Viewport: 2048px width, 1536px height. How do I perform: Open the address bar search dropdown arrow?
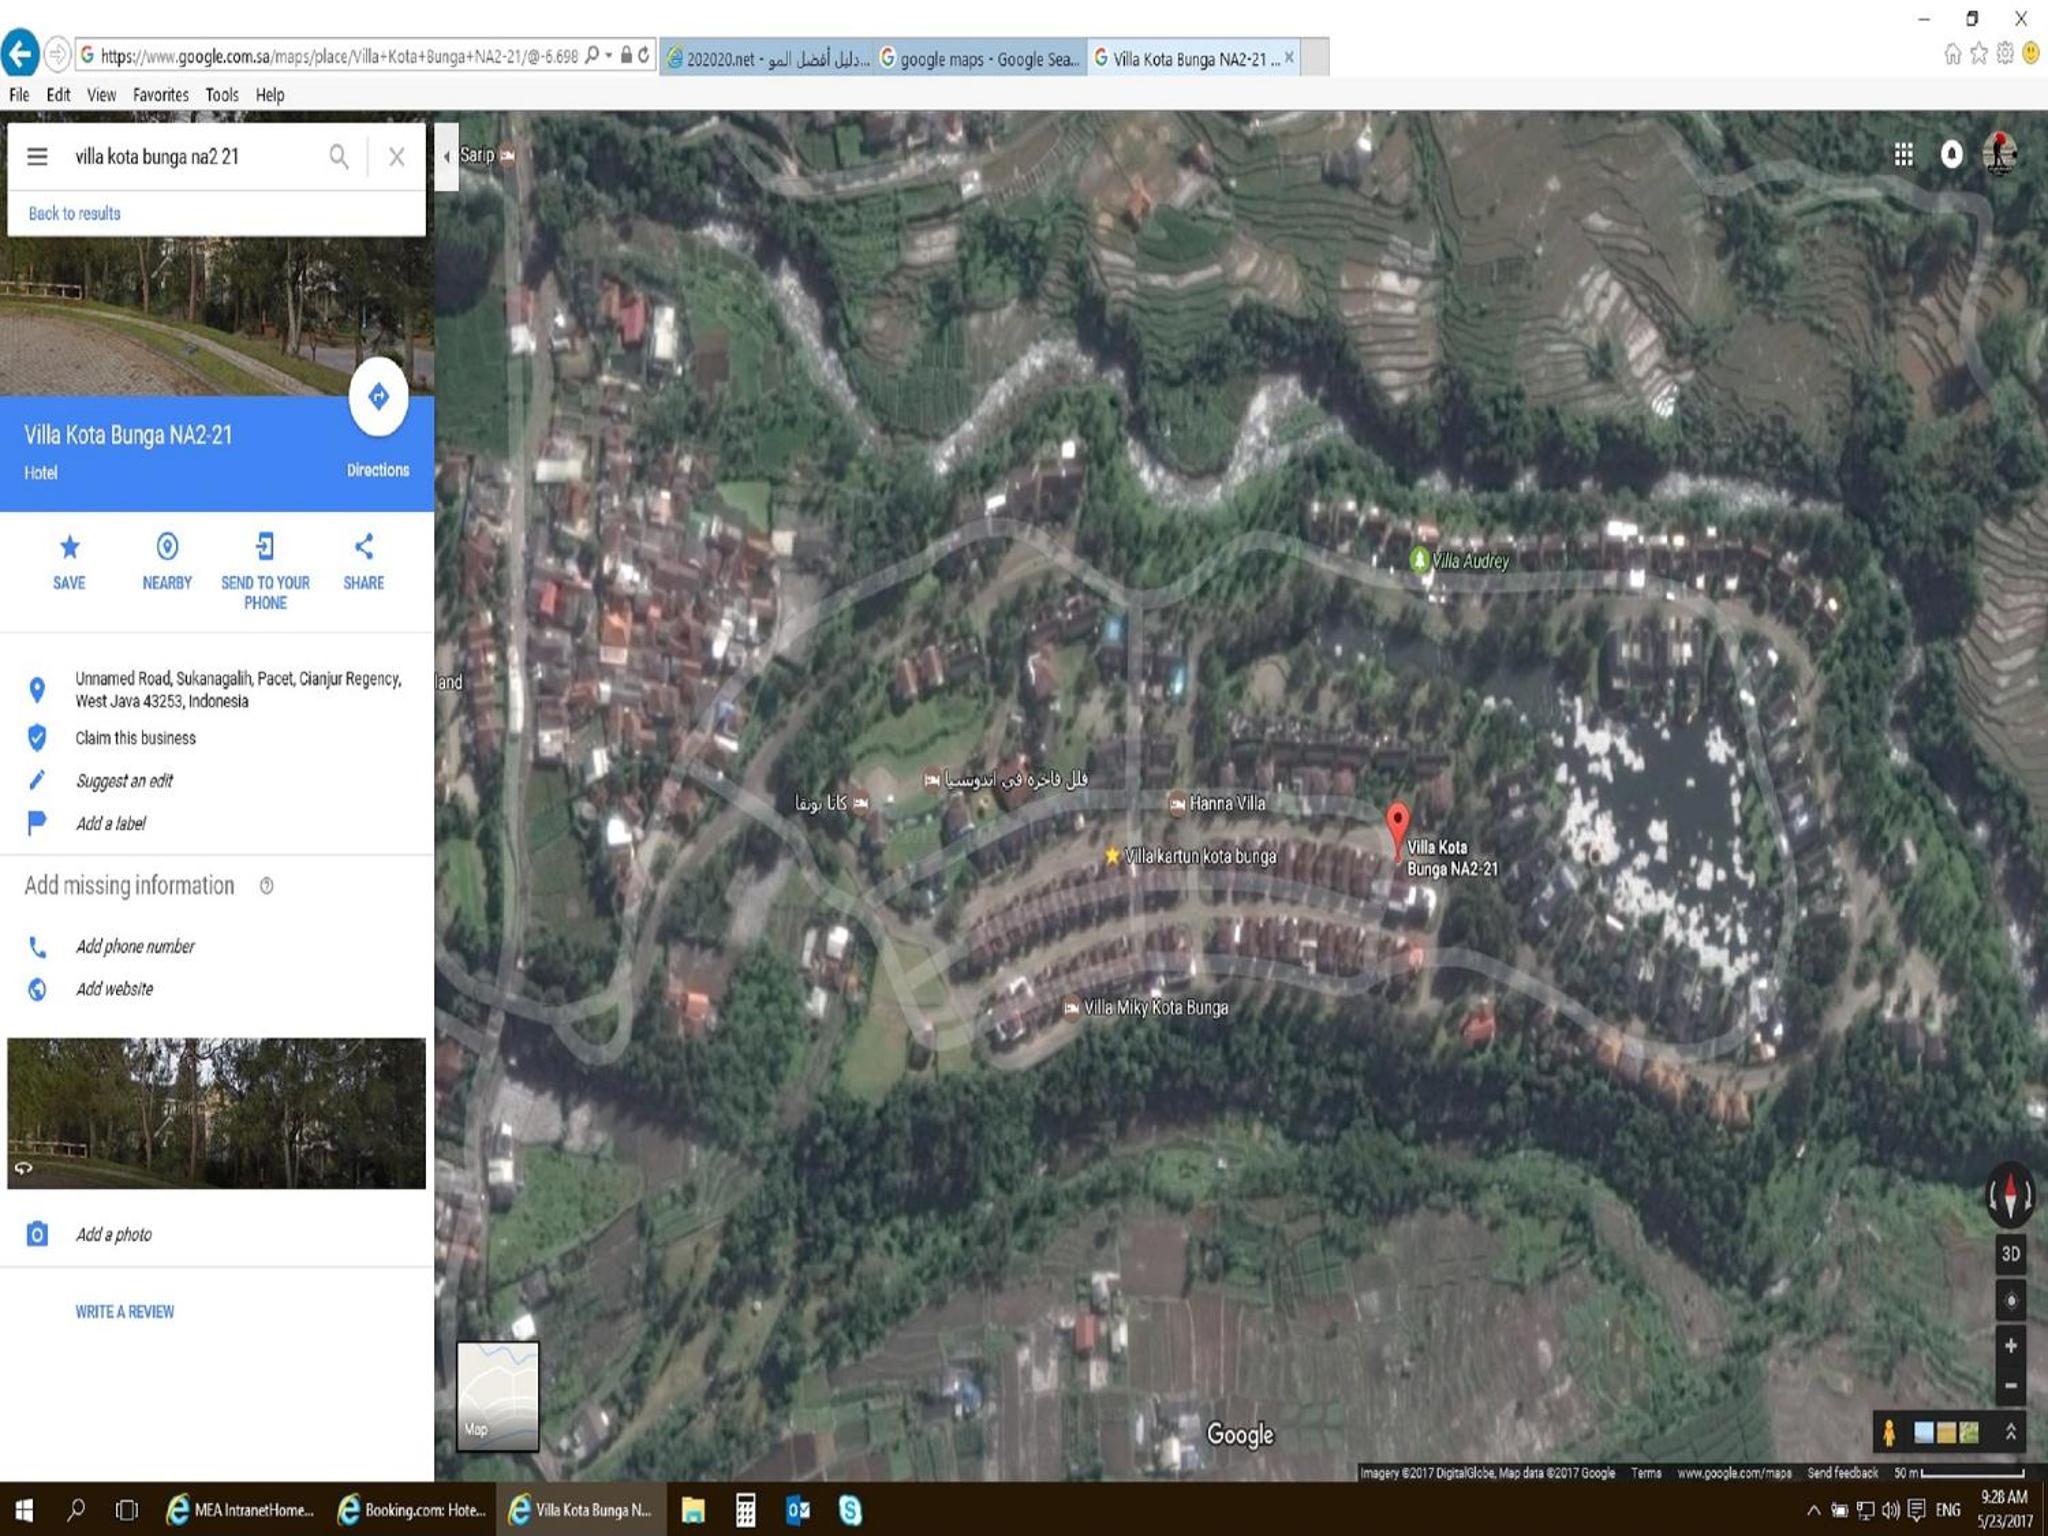click(x=608, y=55)
